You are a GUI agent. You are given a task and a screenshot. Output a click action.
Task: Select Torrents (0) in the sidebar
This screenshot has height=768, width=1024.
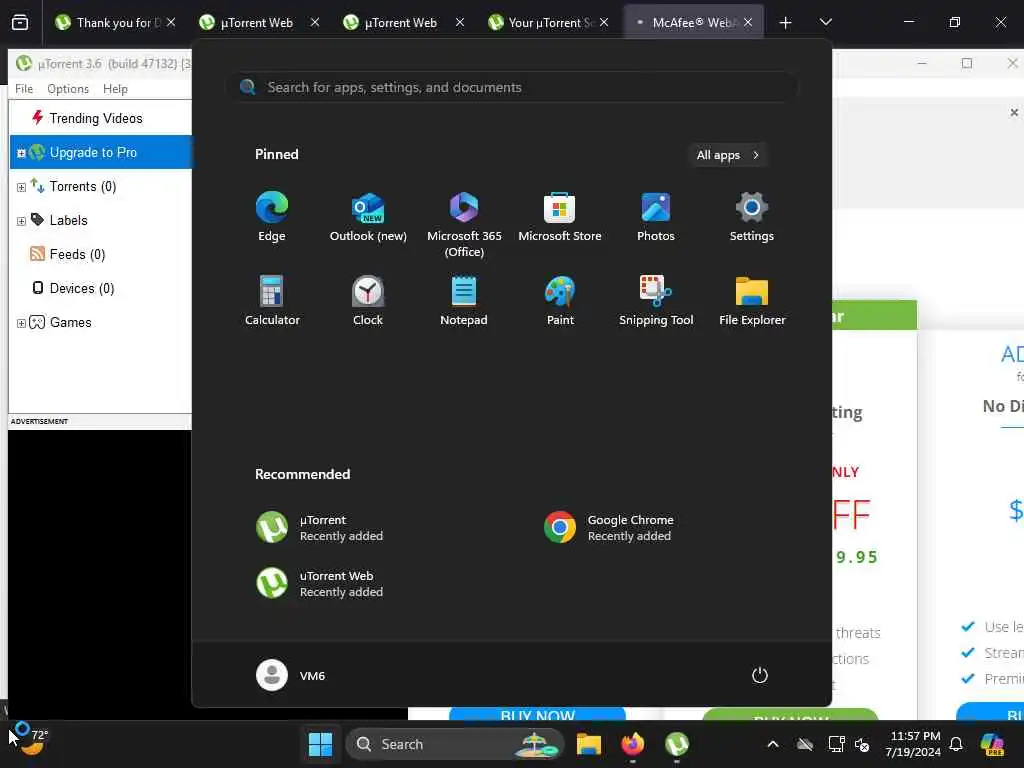(82, 187)
